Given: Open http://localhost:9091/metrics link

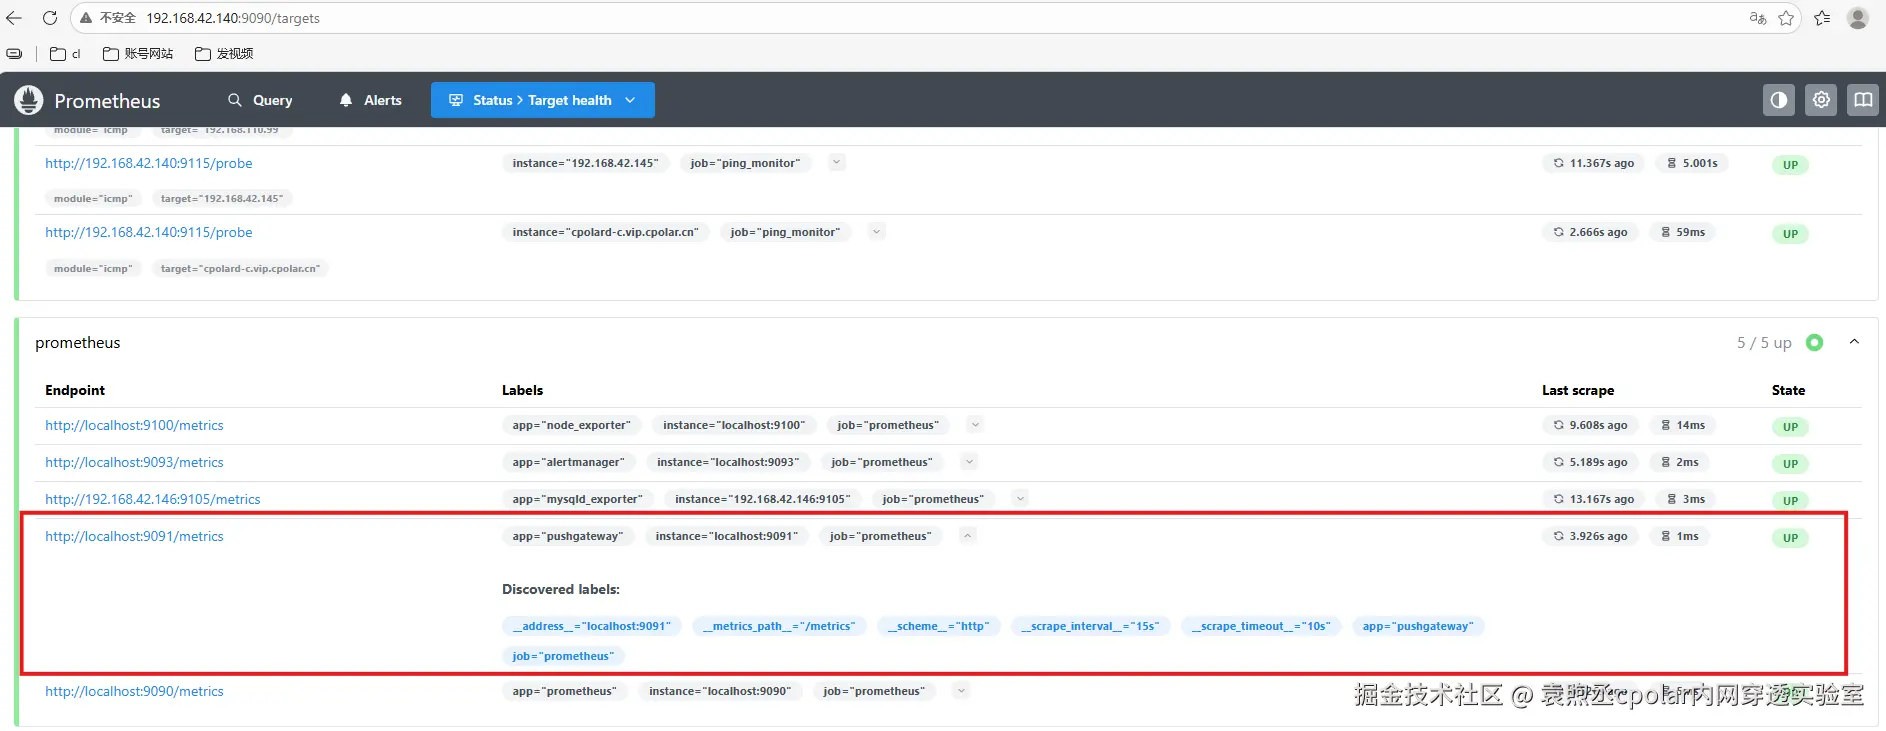Looking at the screenshot, I should (134, 536).
